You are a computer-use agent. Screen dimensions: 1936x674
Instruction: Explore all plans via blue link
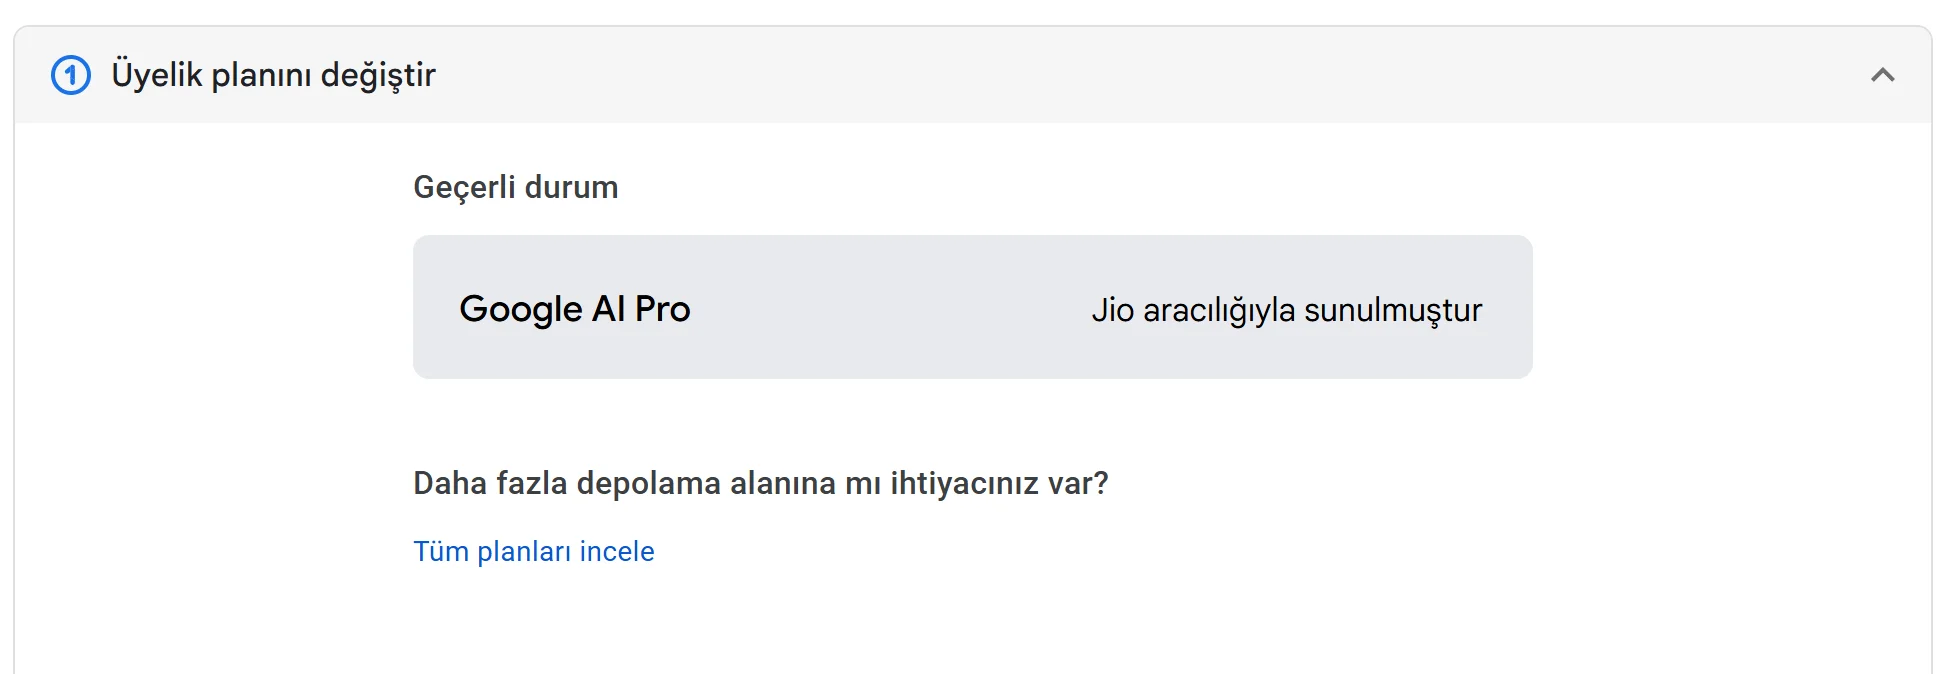534,551
